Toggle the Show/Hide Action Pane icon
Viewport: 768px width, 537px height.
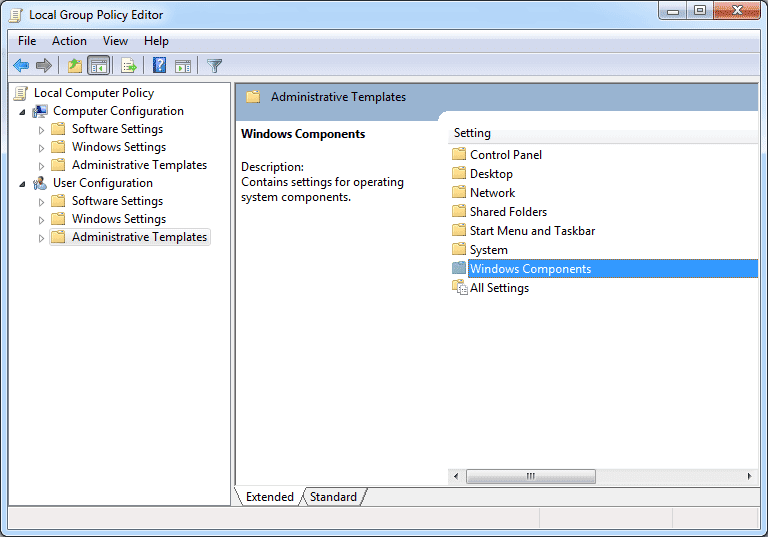pos(183,65)
